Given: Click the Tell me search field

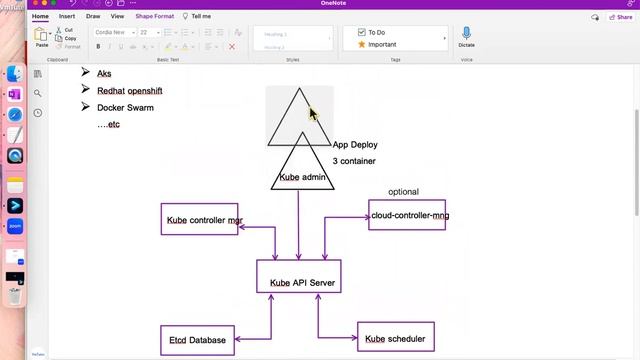Looking at the screenshot, I should coord(197,16).
